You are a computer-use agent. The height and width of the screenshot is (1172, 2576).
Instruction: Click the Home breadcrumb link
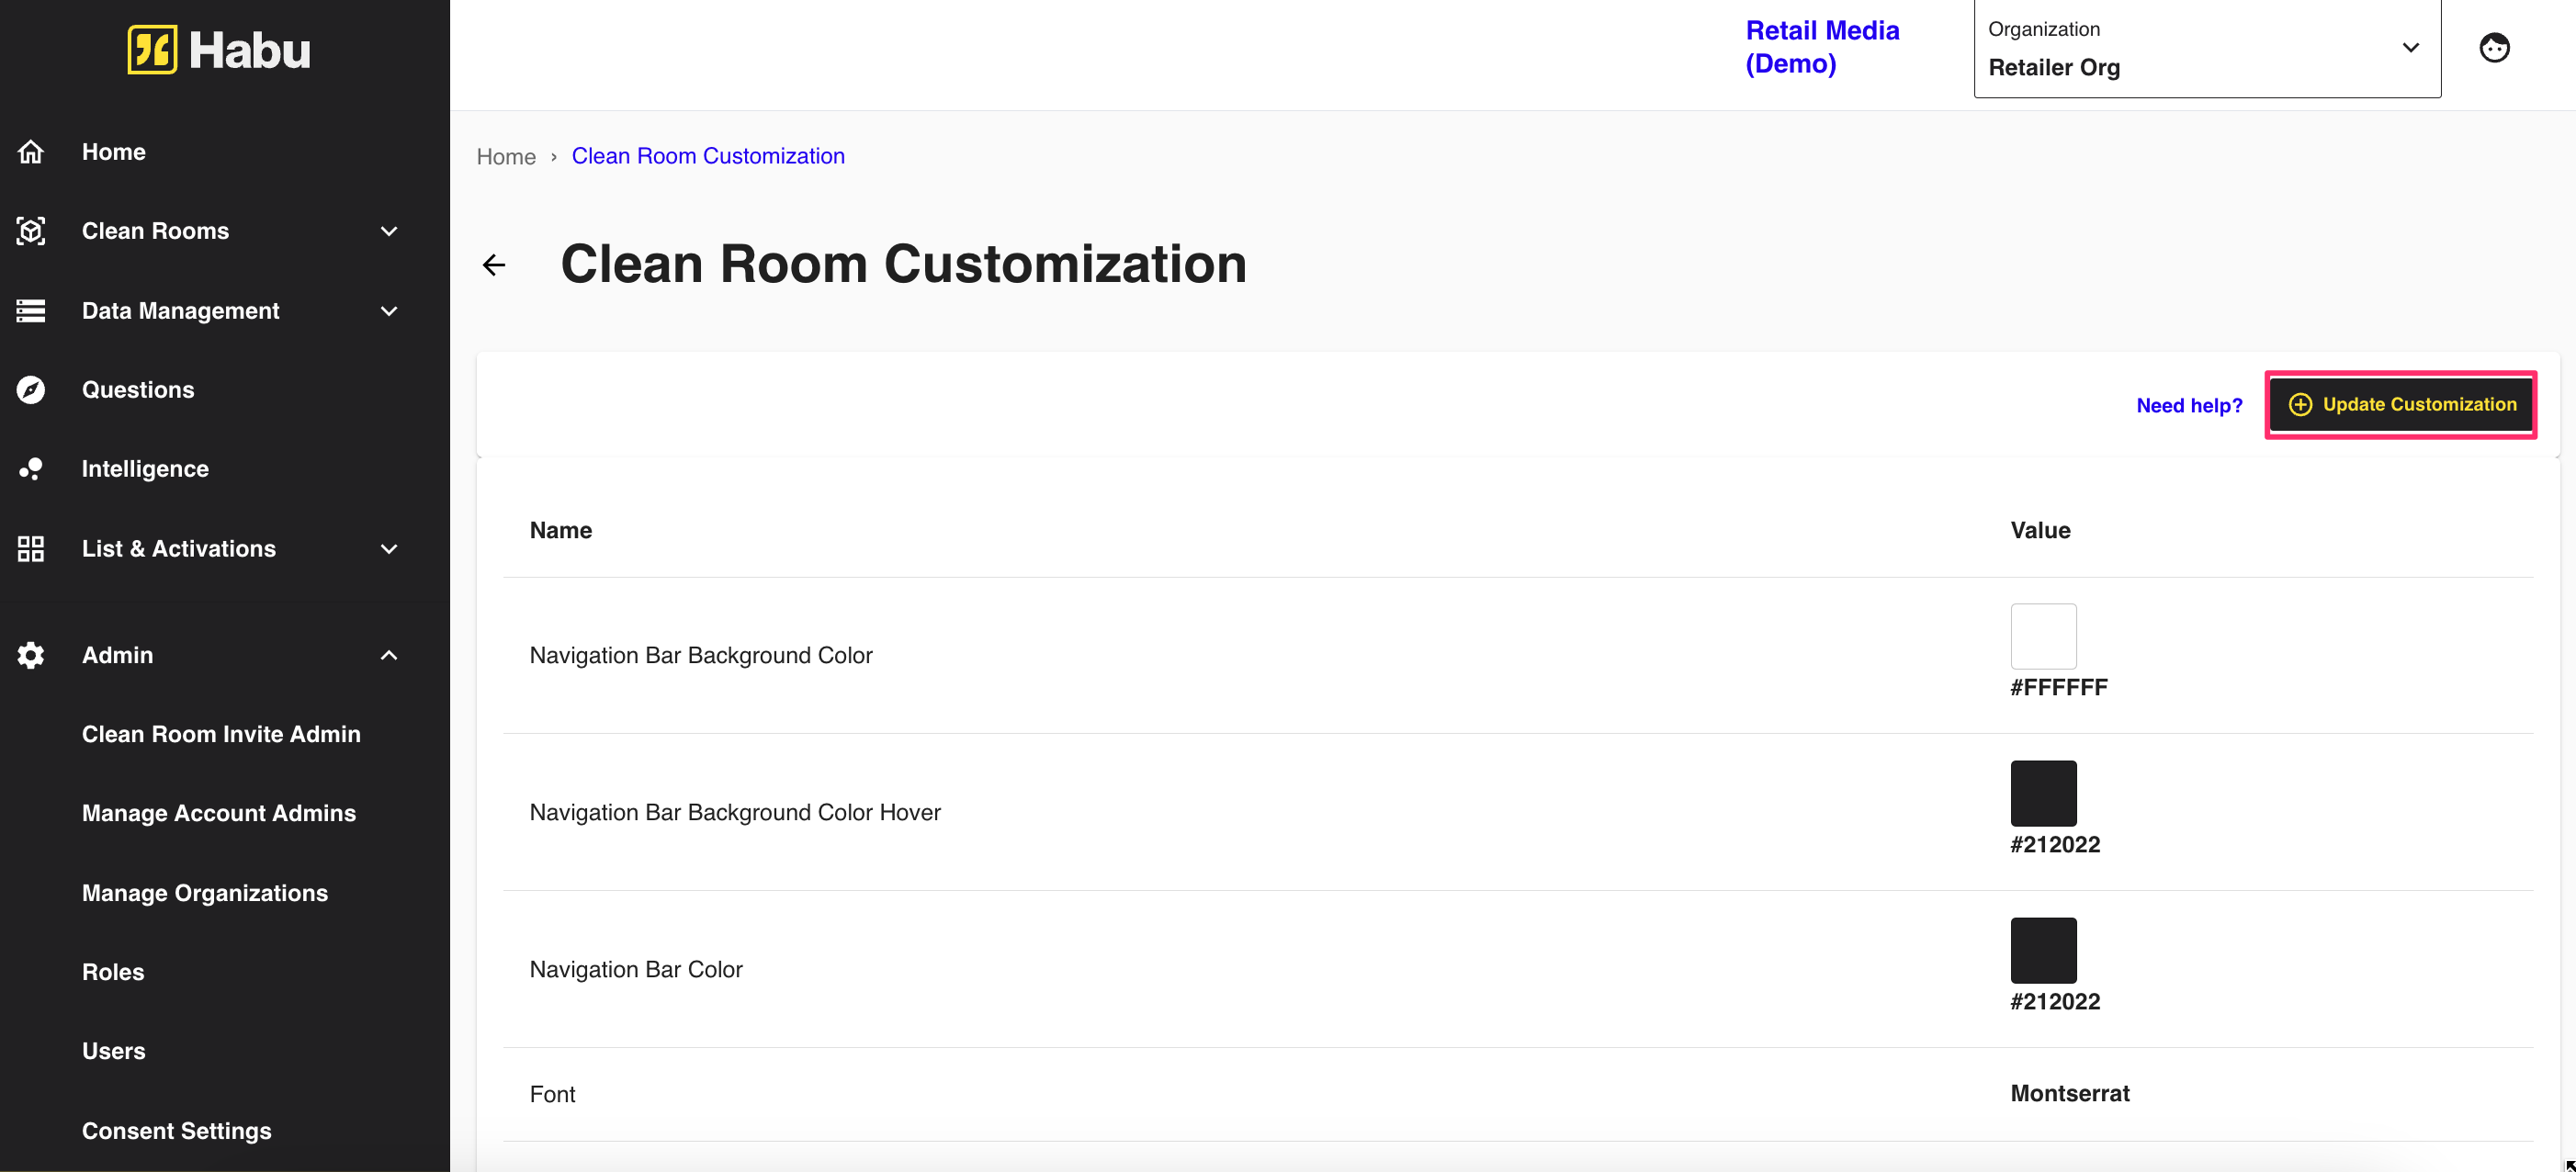coord(506,157)
